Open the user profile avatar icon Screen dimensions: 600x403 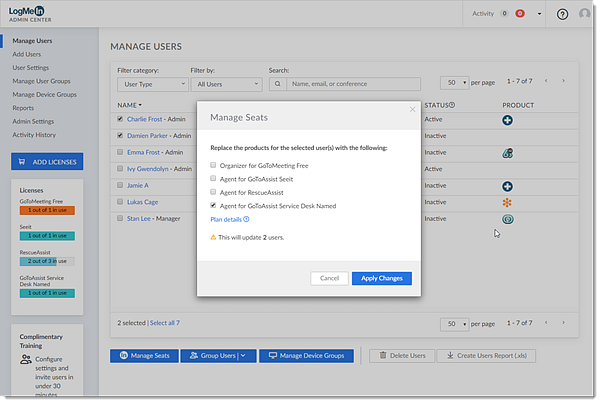tap(584, 14)
